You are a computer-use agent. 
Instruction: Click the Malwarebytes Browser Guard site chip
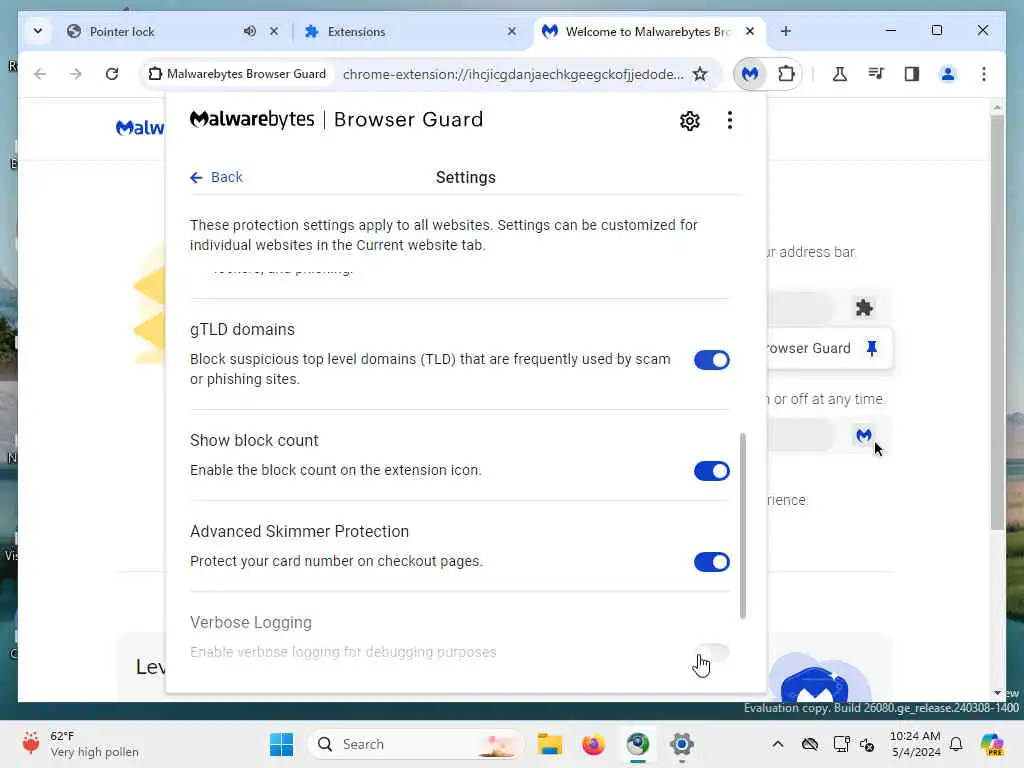point(238,74)
